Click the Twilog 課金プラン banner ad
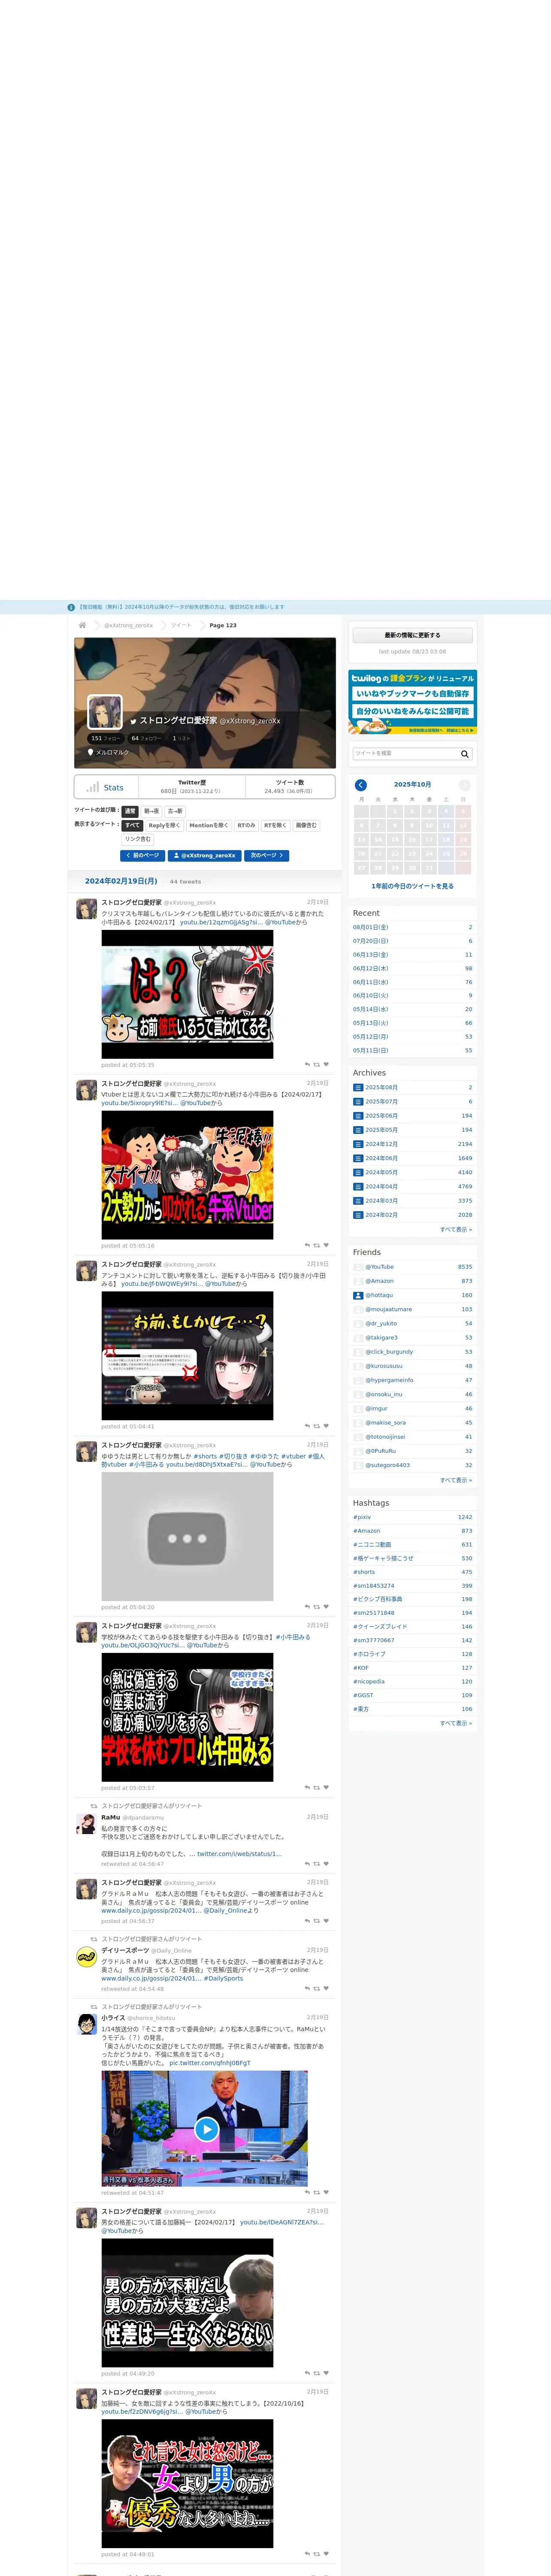551x2576 pixels. (x=412, y=702)
